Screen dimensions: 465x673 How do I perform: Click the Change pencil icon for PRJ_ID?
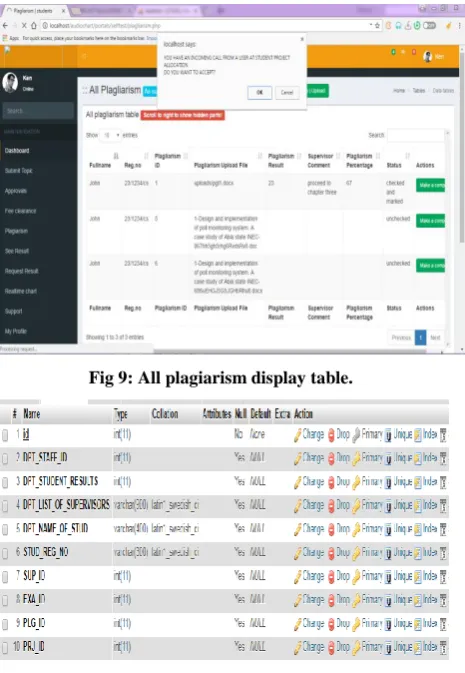tap(298, 648)
